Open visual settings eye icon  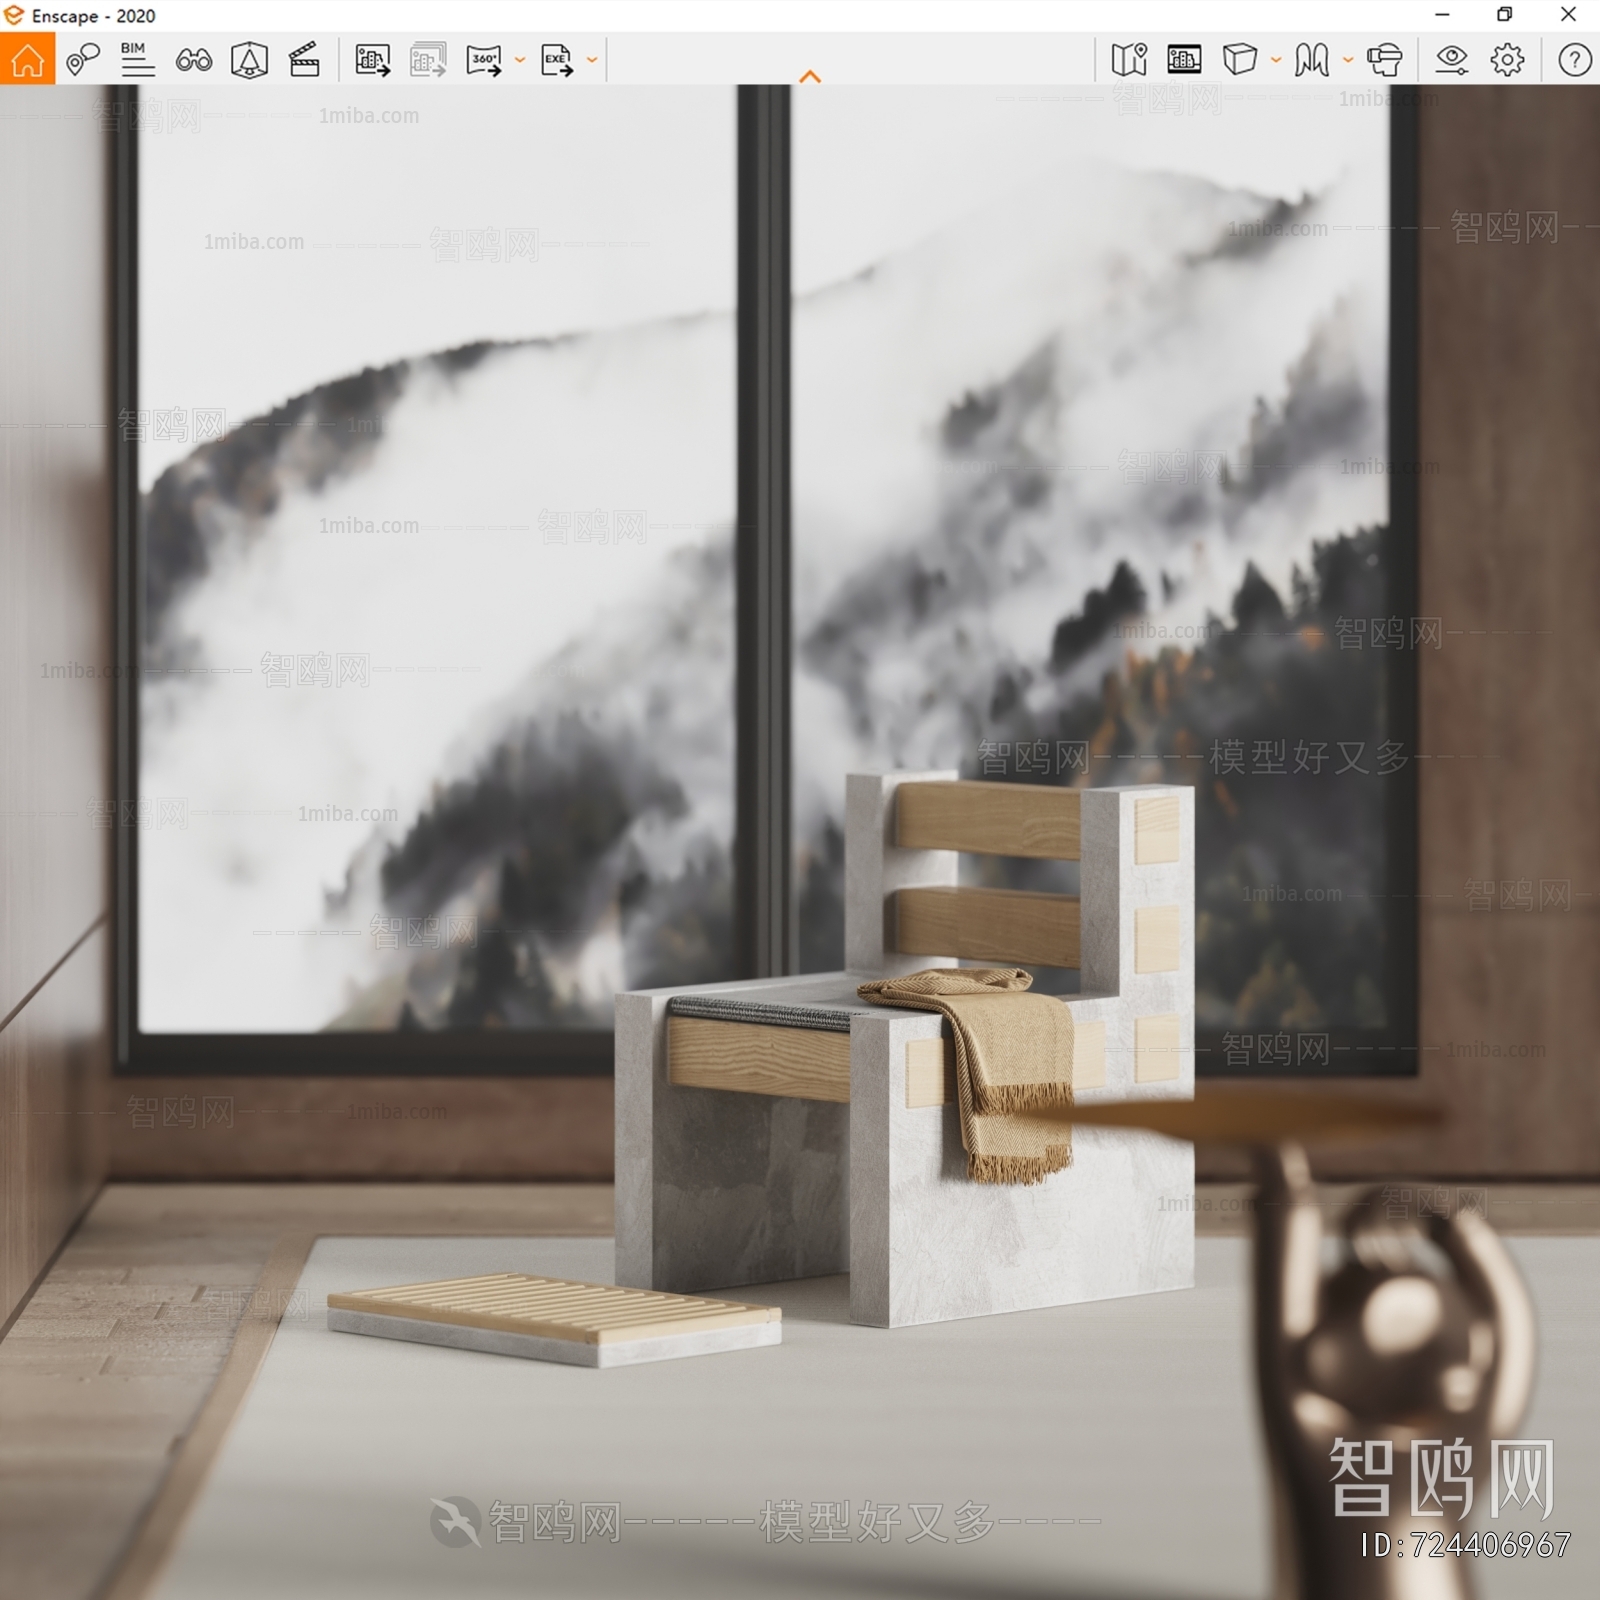tap(1451, 60)
